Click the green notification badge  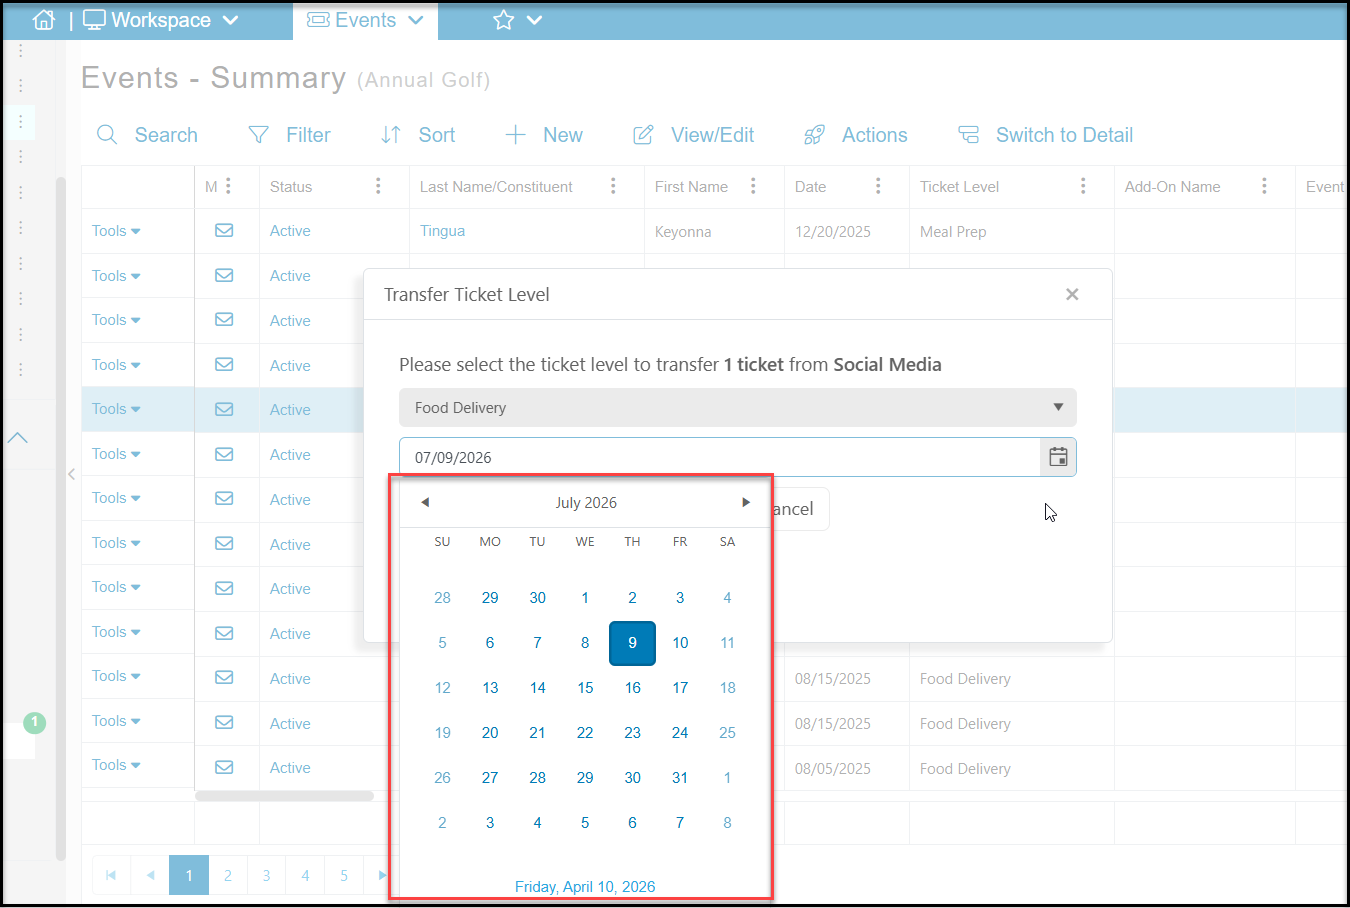34,722
